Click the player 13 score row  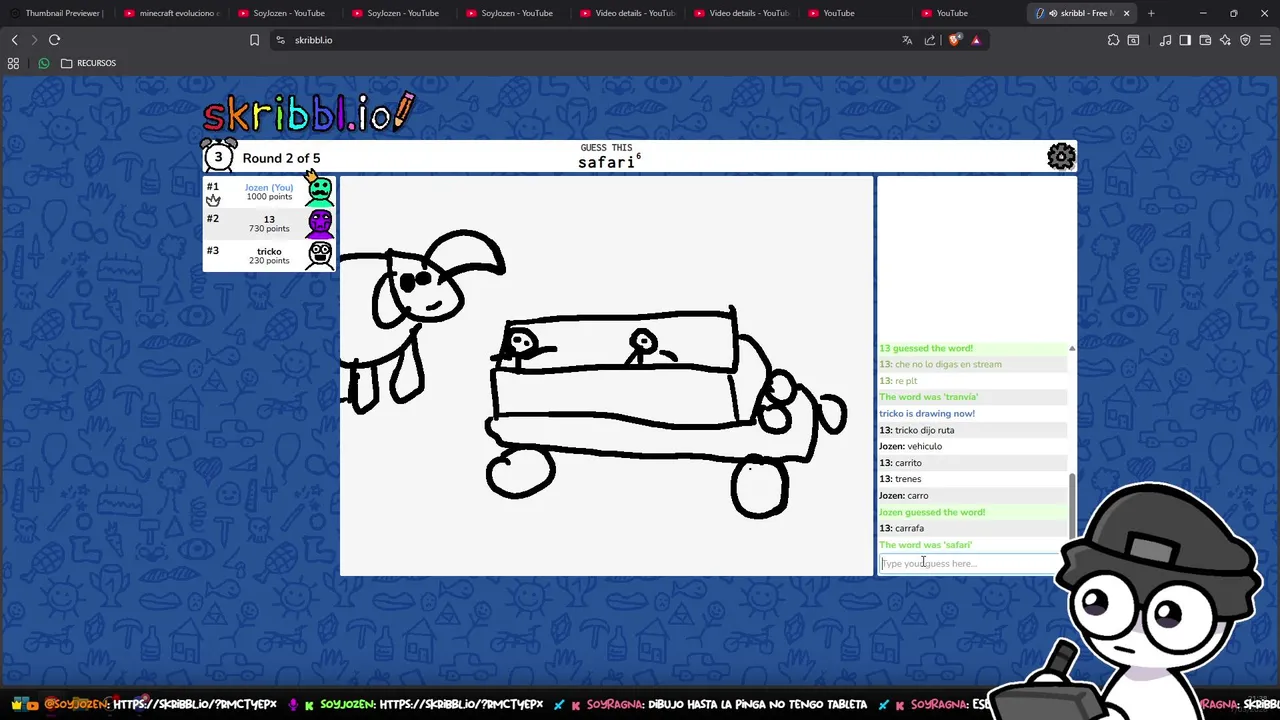point(269,224)
